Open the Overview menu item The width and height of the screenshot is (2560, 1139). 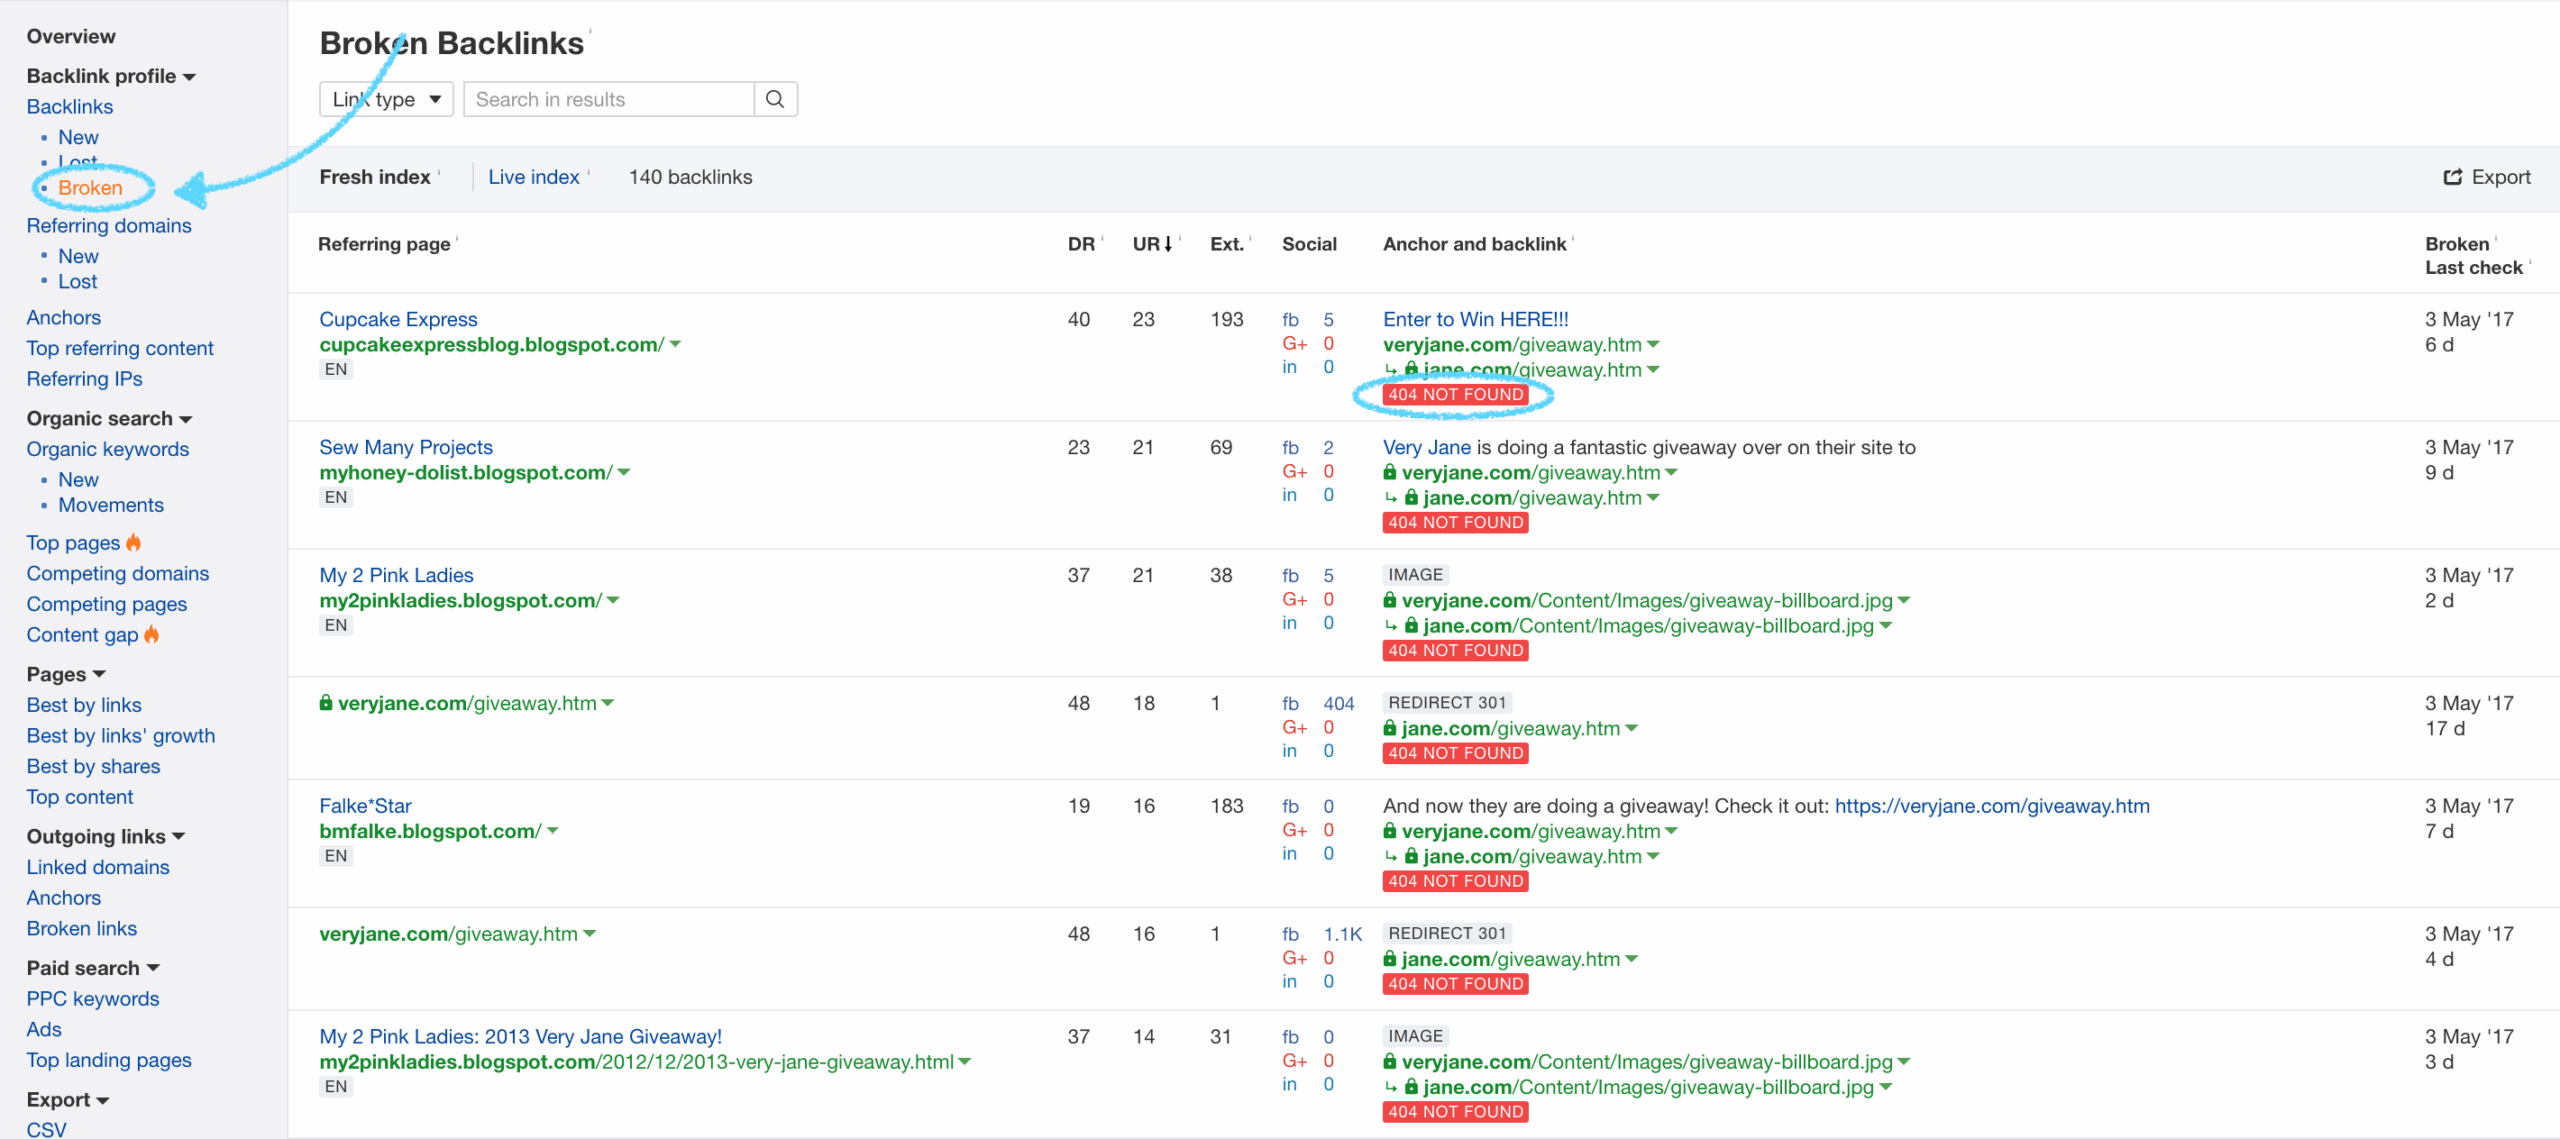71,36
